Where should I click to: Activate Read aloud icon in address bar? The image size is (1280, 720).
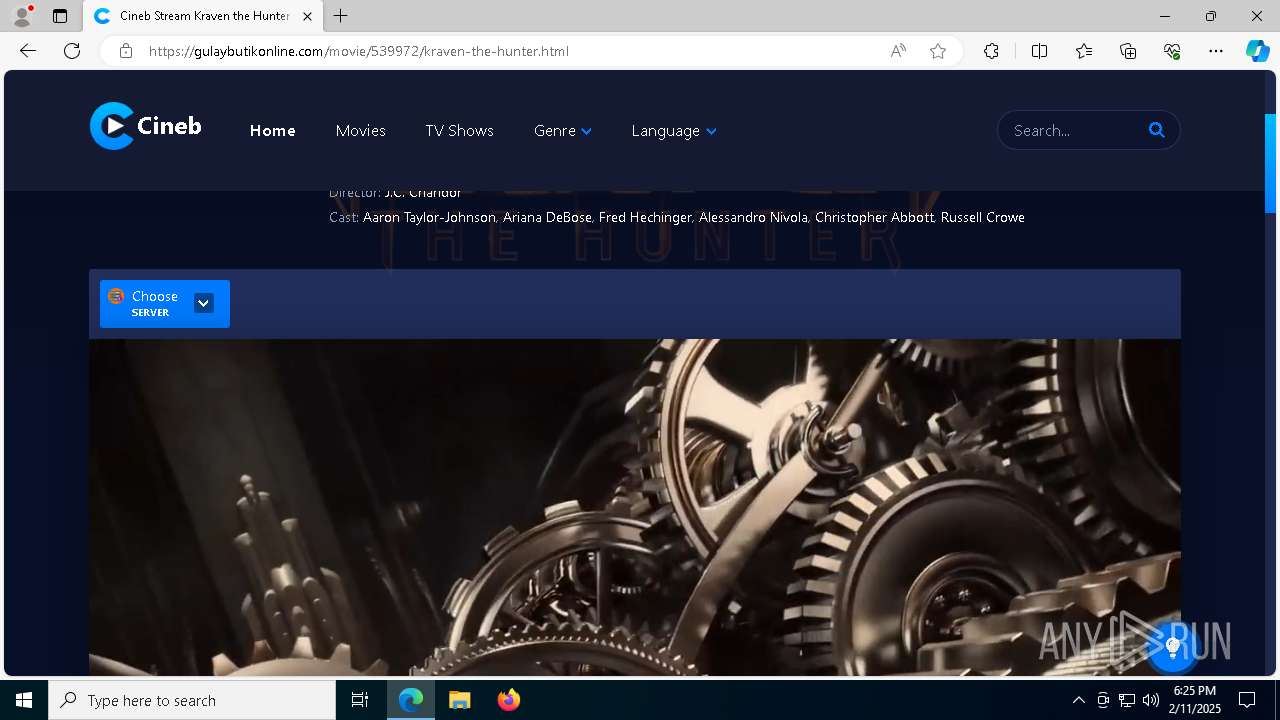point(898,51)
